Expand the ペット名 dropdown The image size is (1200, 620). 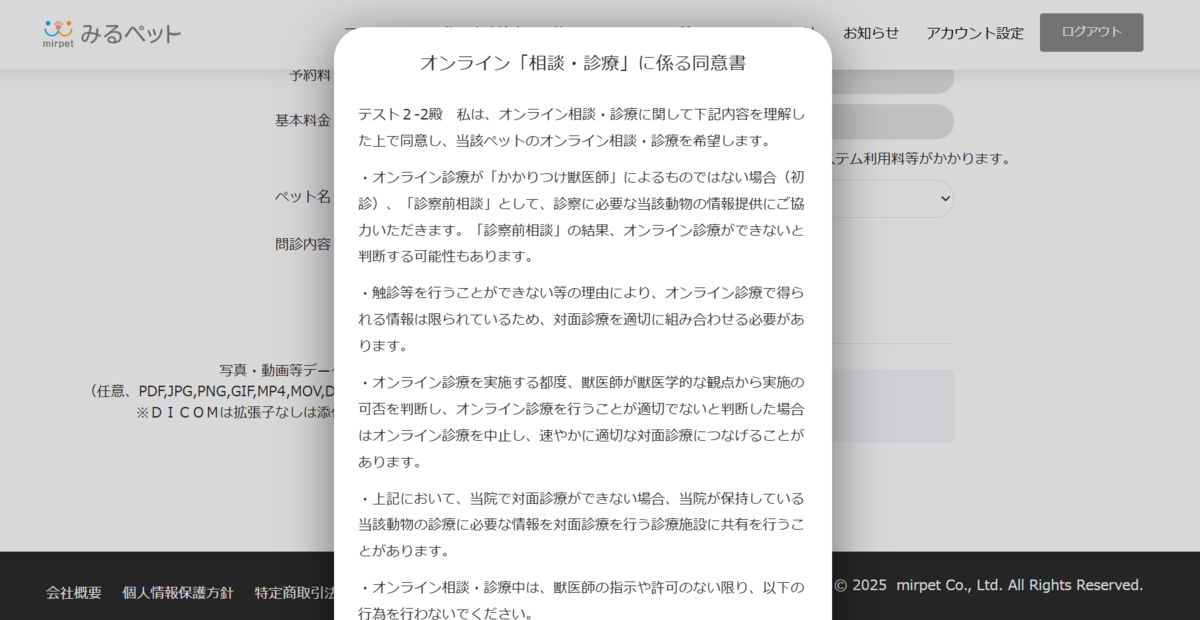[x=893, y=198]
